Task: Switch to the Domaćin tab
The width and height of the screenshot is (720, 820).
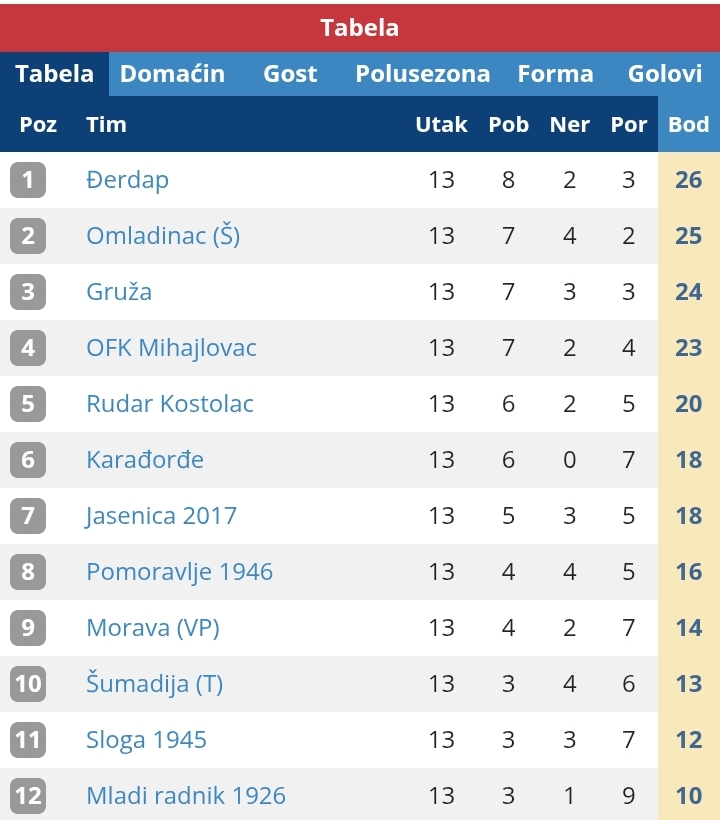Action: pyautogui.click(x=172, y=74)
